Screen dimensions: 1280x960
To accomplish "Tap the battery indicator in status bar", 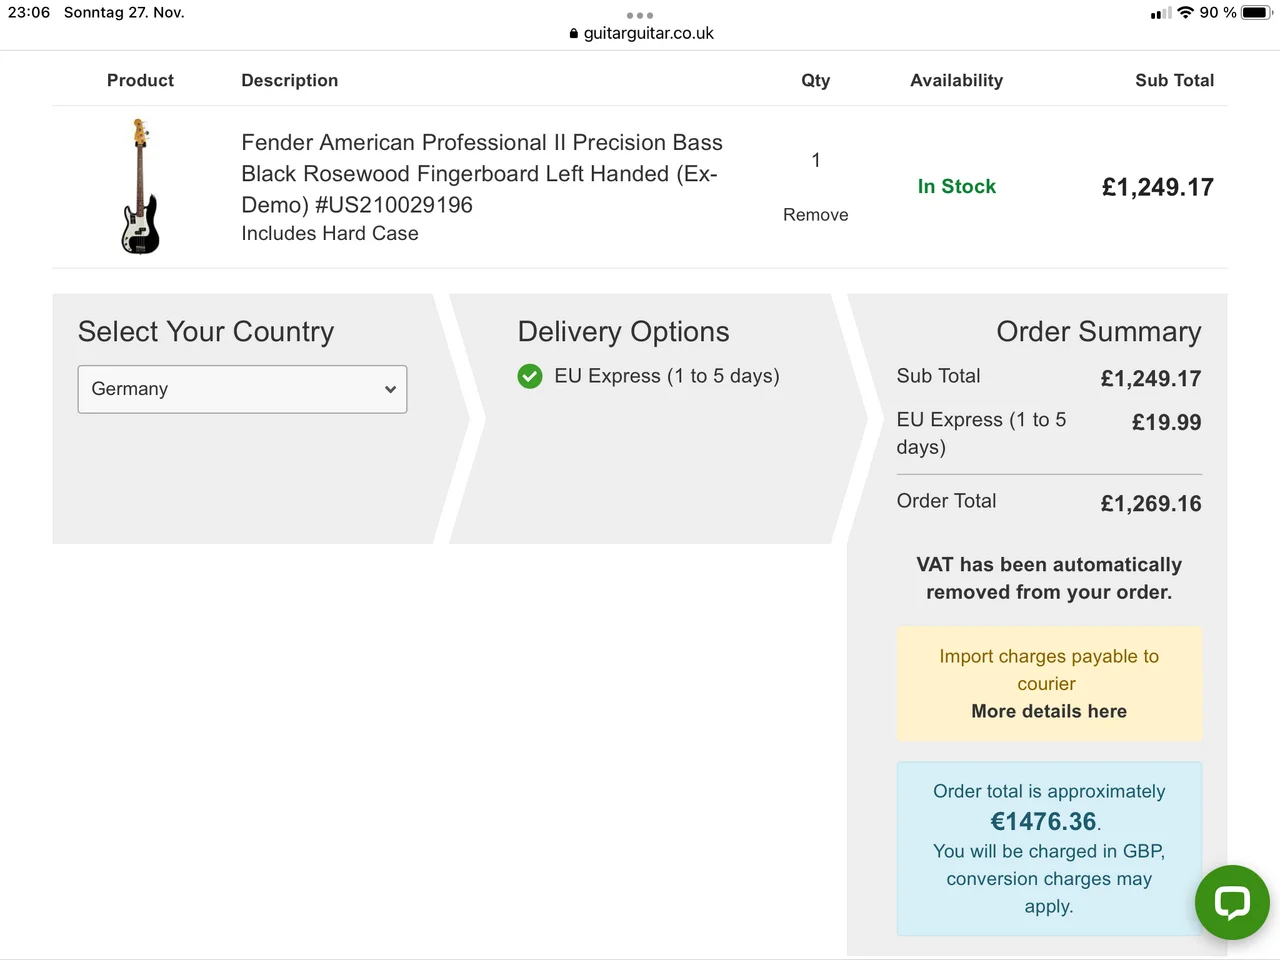I will click(1256, 13).
